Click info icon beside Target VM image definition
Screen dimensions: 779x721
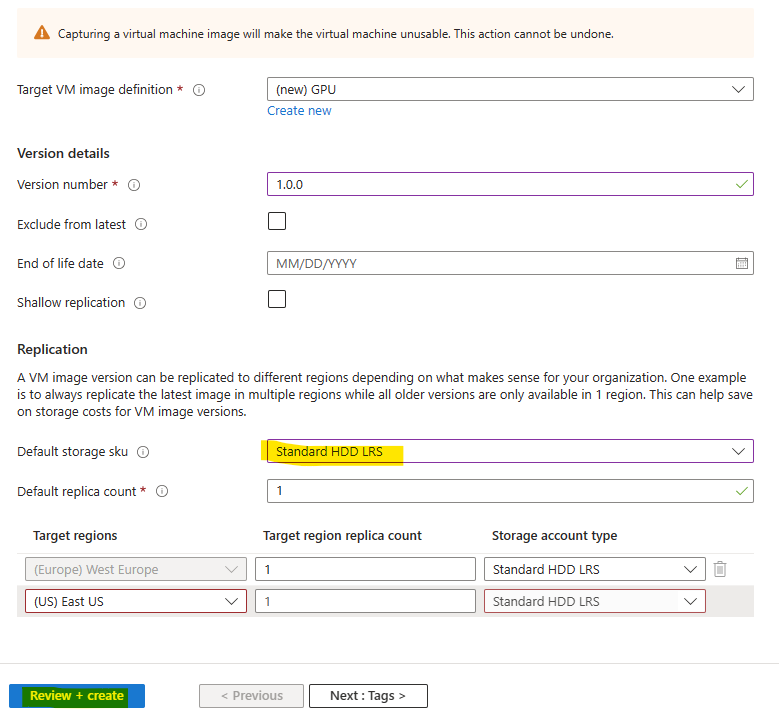click(199, 90)
